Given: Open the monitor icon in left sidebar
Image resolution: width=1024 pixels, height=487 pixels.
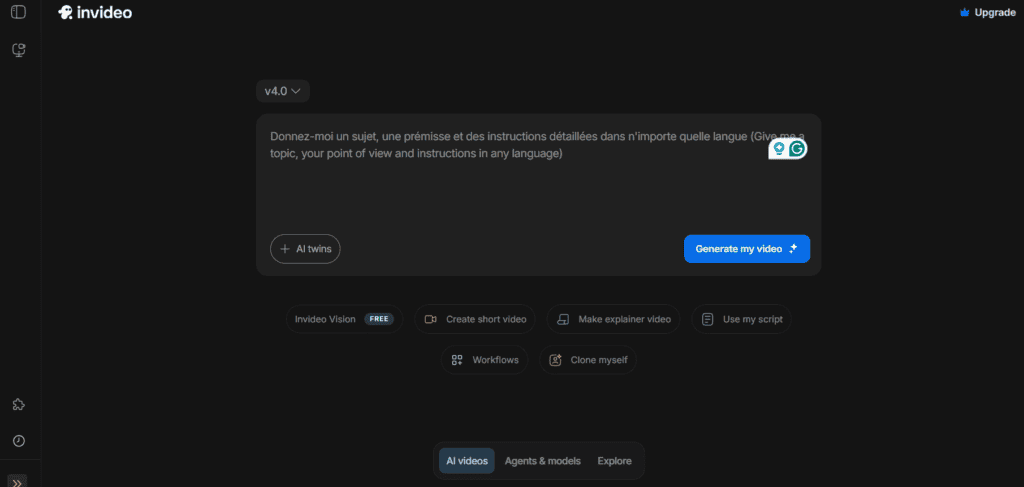Looking at the screenshot, I should tap(19, 50).
